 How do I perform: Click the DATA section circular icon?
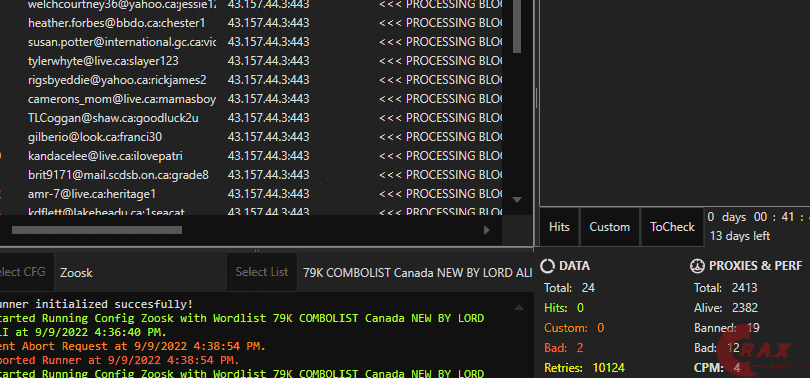click(x=547, y=266)
